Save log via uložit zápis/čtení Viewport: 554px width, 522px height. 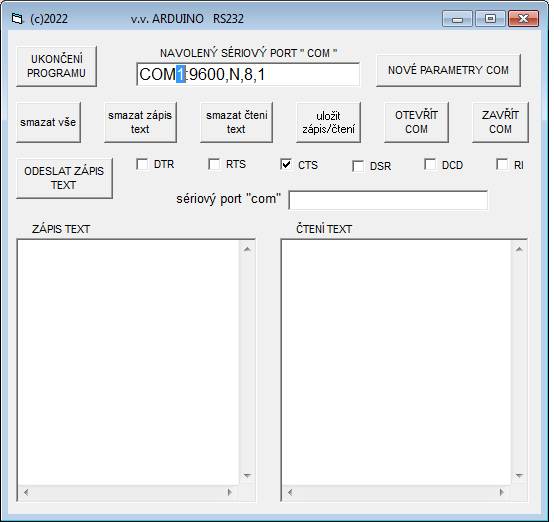328,122
